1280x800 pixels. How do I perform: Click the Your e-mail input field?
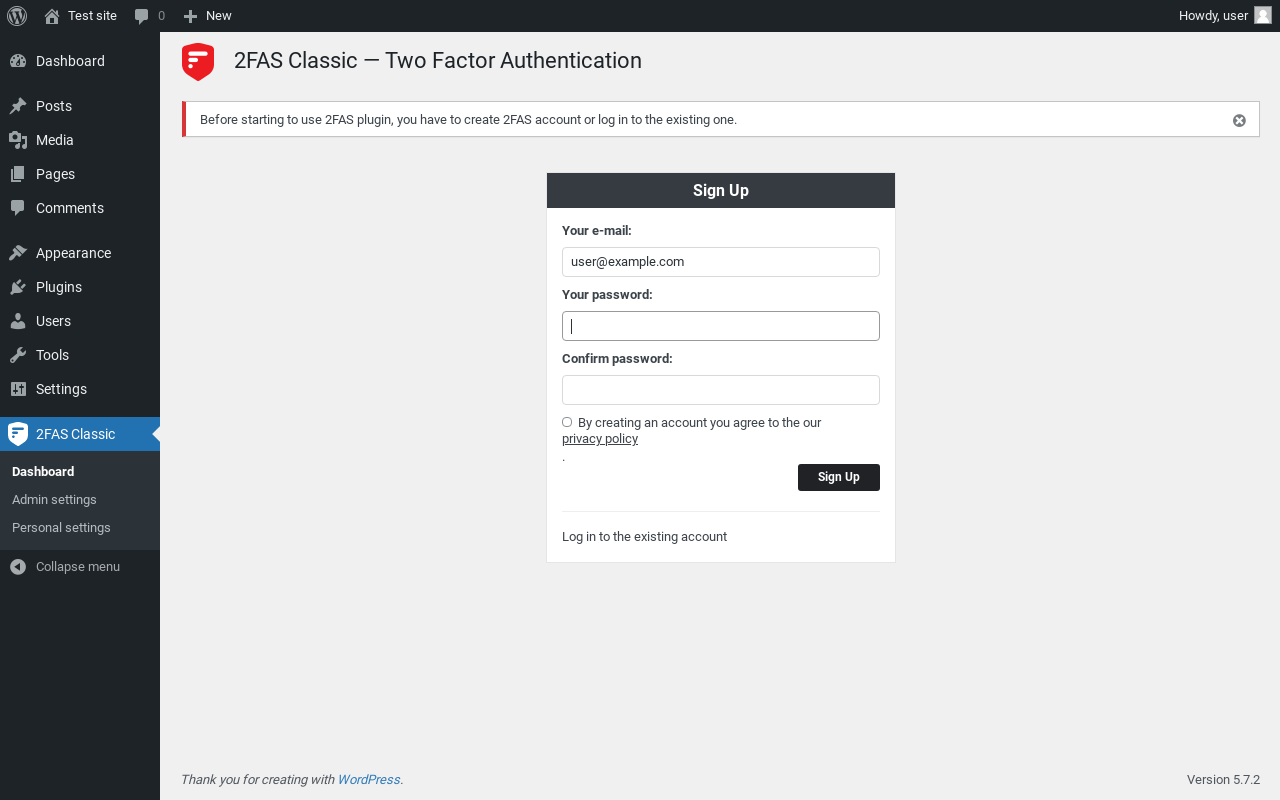click(x=721, y=262)
